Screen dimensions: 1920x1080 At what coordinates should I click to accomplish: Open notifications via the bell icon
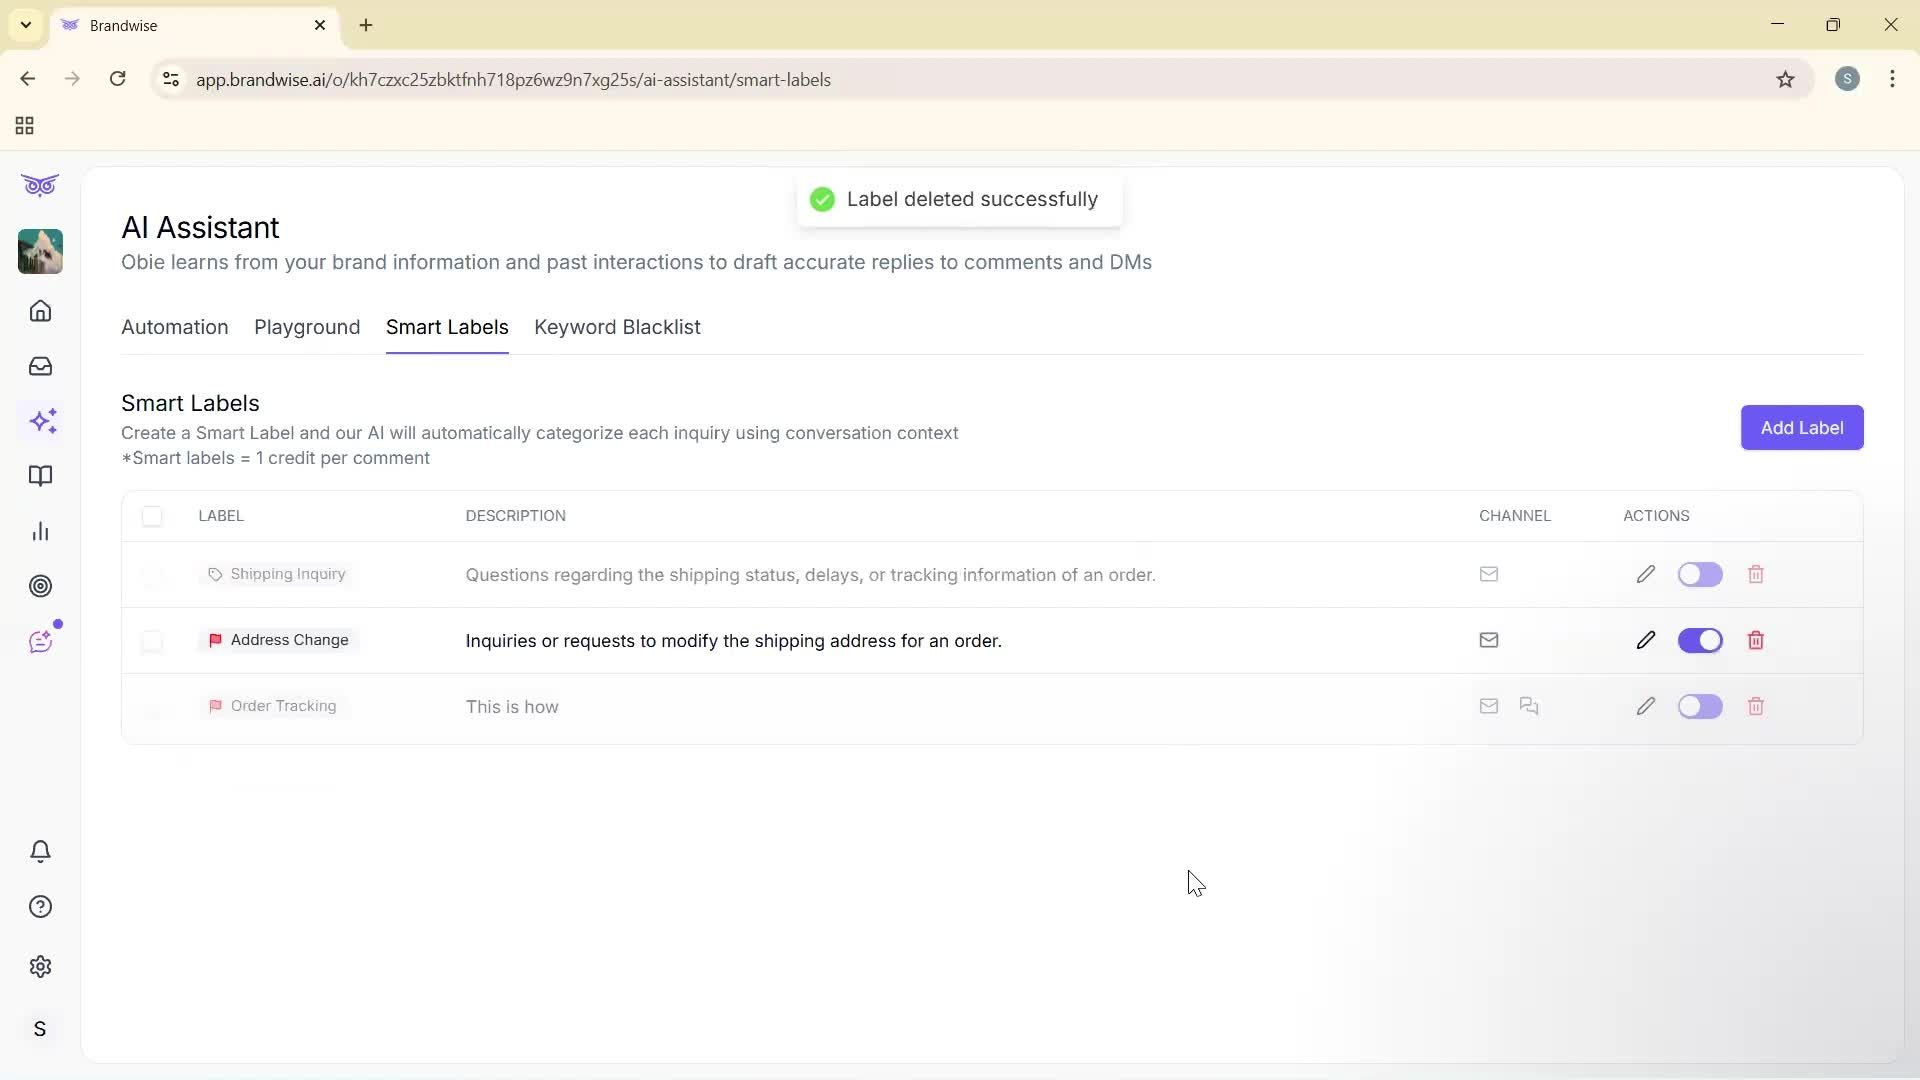coord(40,851)
